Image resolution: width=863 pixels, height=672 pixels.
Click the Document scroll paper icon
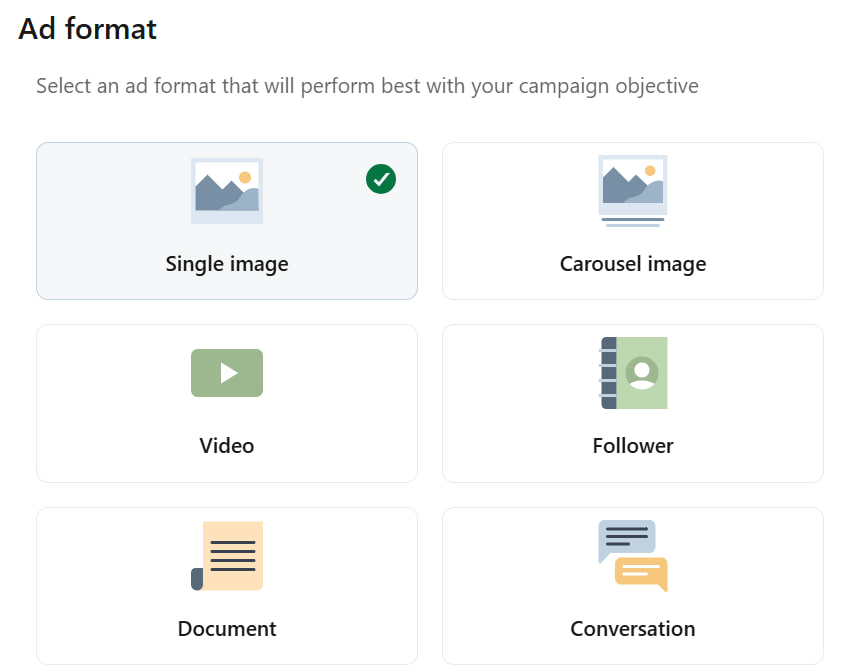[227, 556]
